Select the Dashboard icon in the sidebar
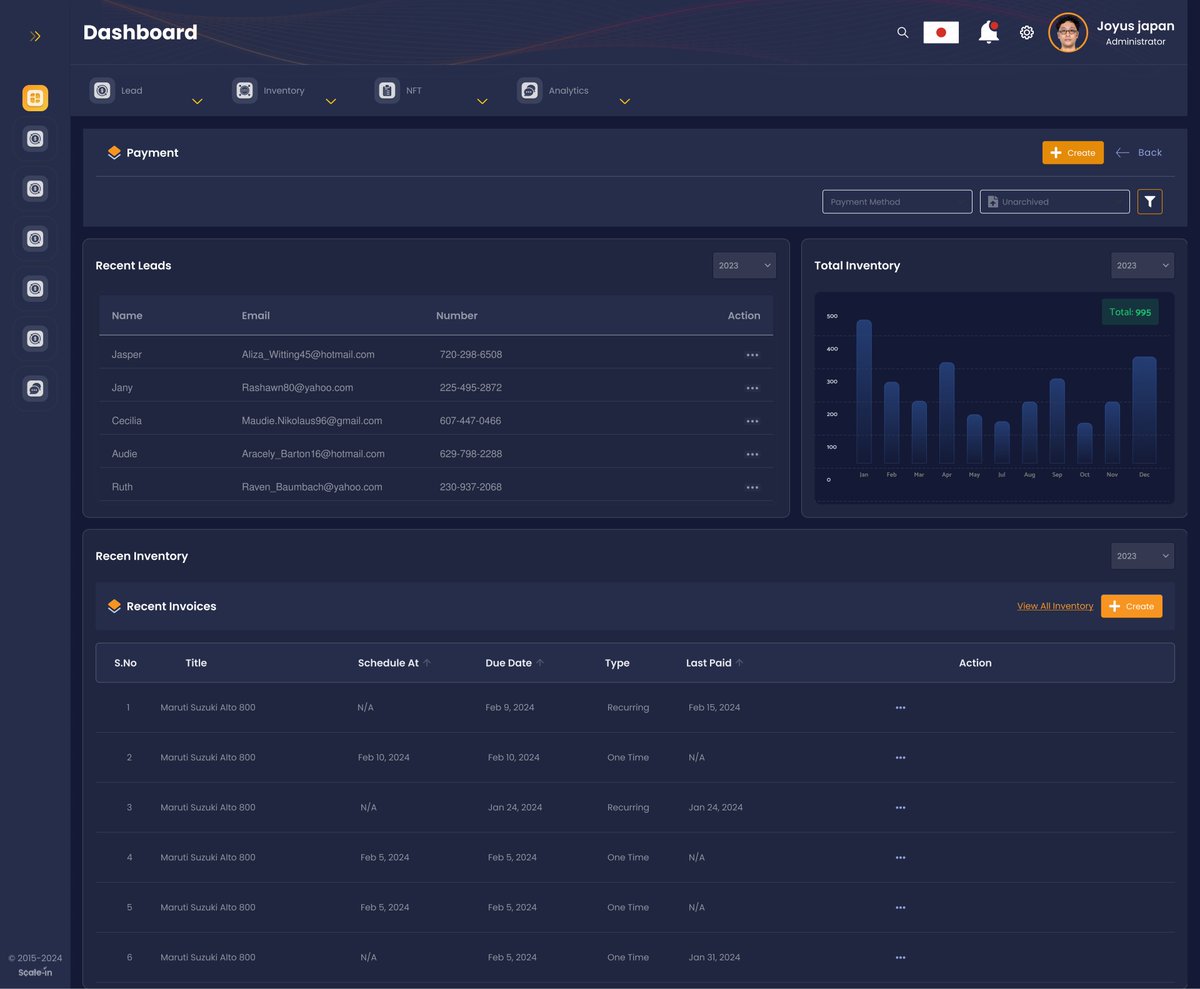 click(x=35, y=98)
